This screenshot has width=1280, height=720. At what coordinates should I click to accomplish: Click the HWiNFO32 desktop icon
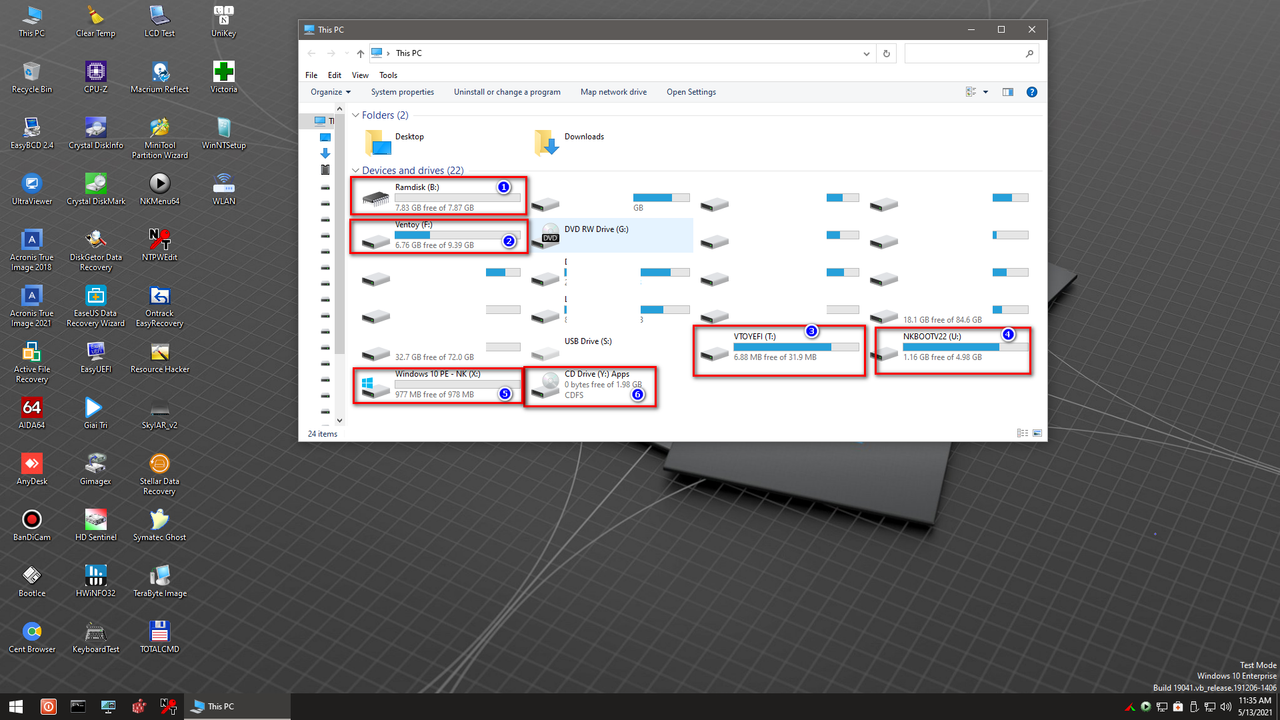[x=96, y=582]
